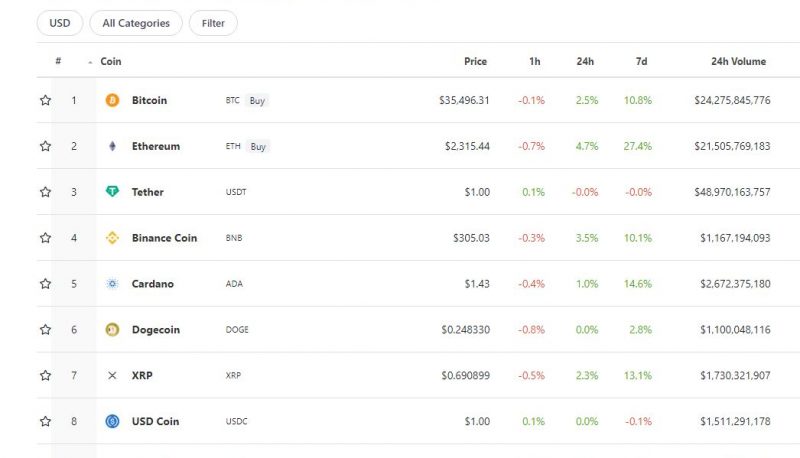Toggle favorite star for Bitcoin
The height and width of the screenshot is (458, 800).
(45, 100)
